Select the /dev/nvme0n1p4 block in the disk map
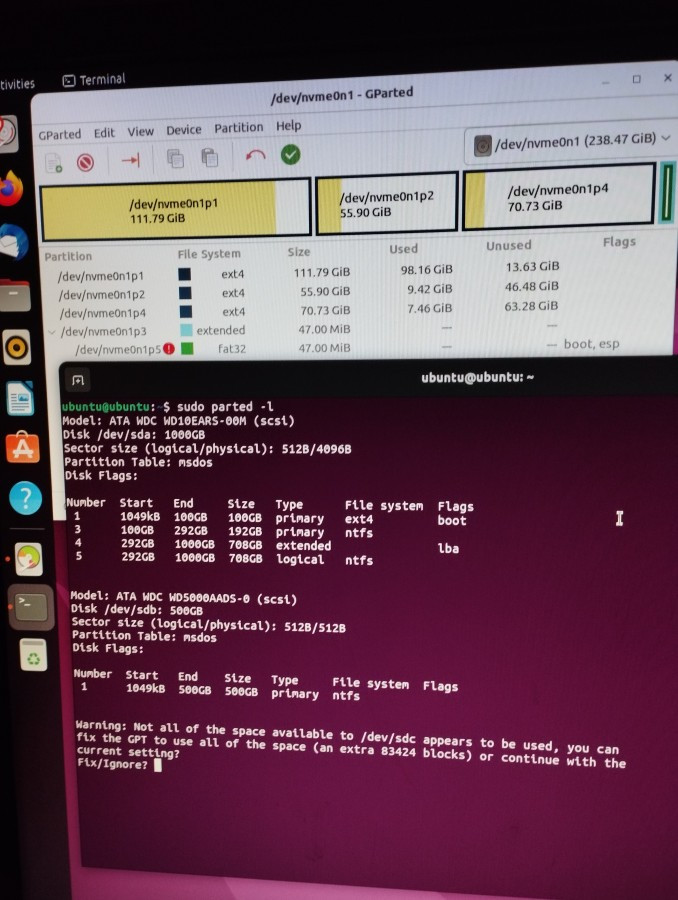Image resolution: width=678 pixels, height=900 pixels. [x=559, y=196]
